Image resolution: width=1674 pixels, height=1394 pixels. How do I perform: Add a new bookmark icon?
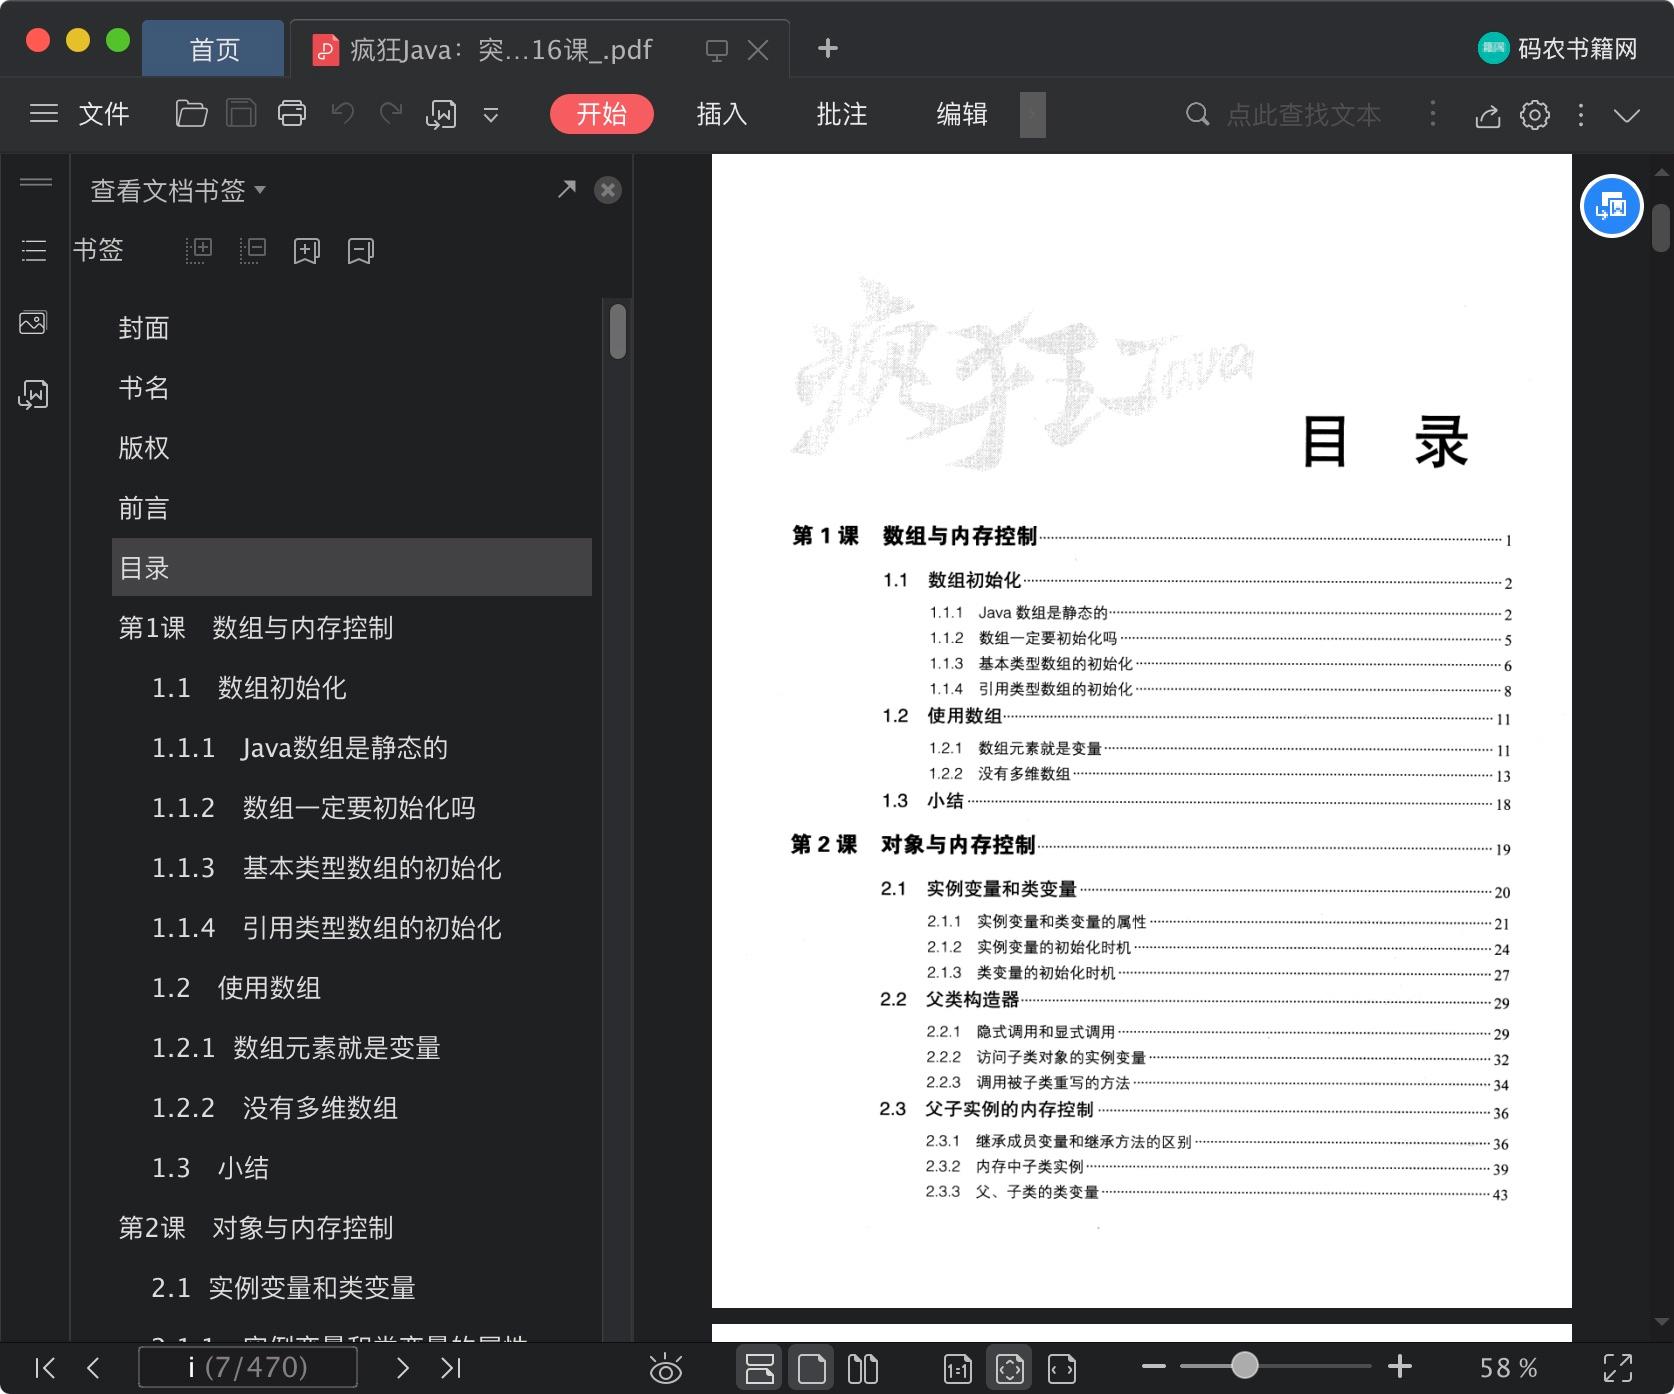307,250
